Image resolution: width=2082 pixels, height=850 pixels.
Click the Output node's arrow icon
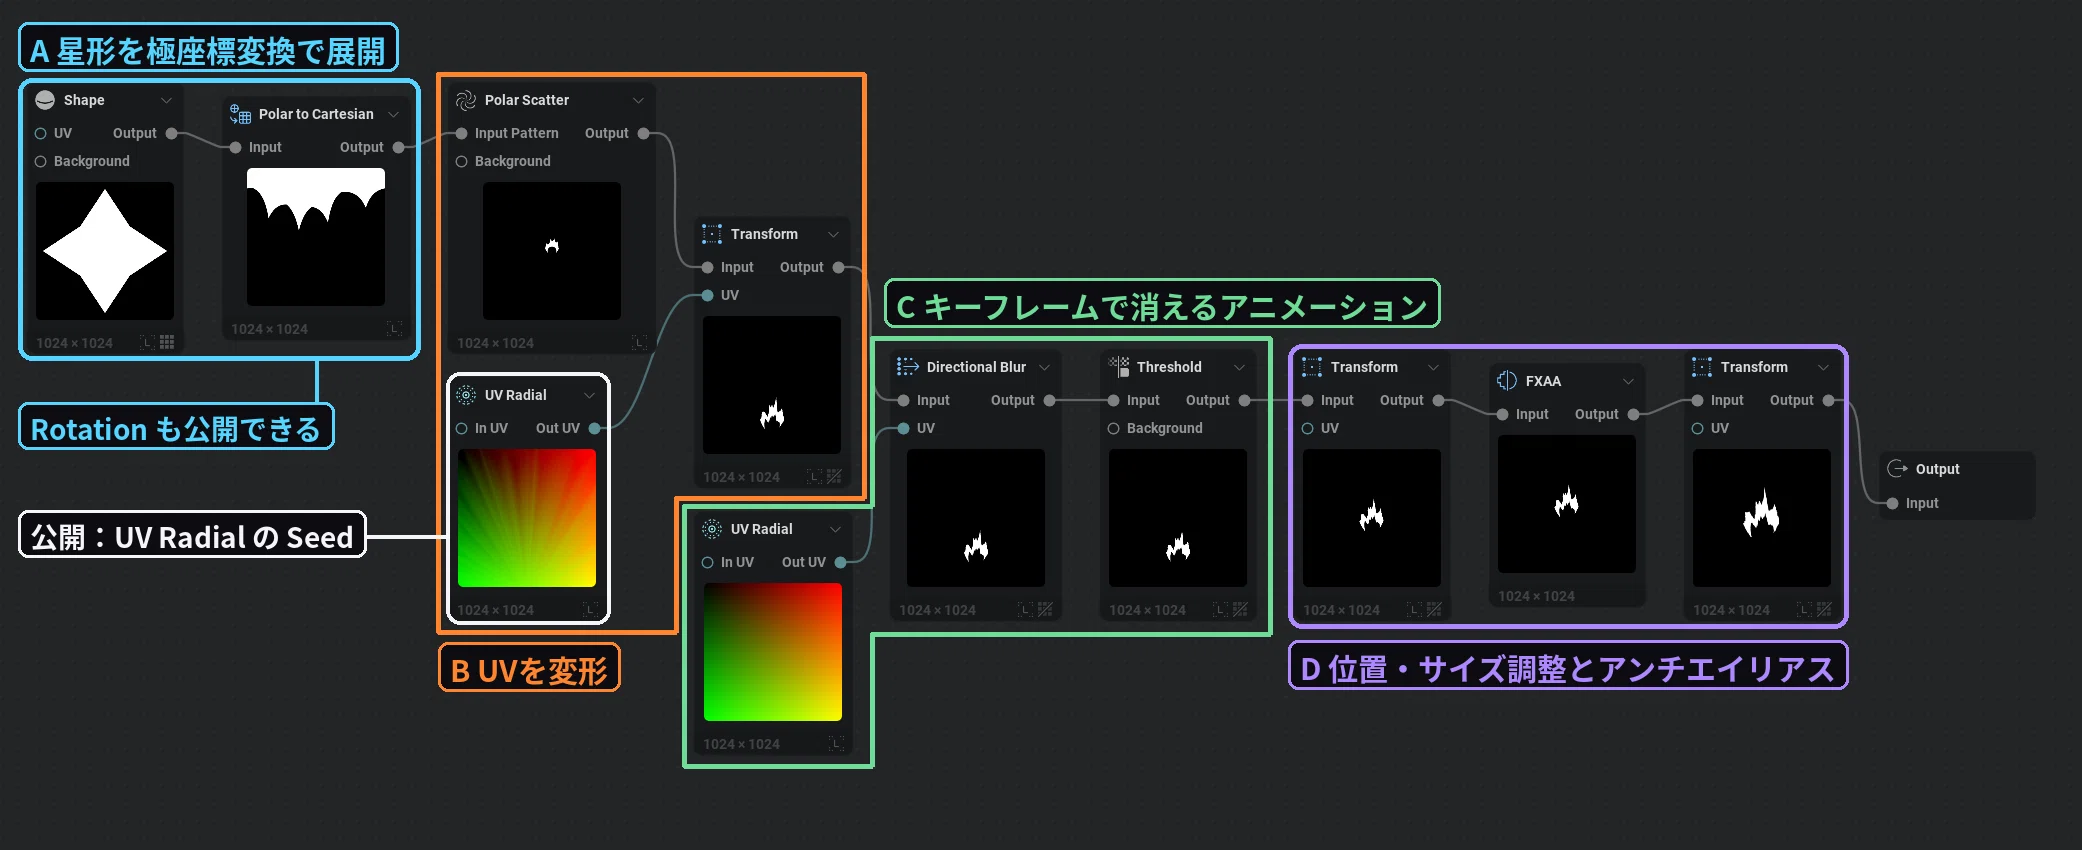tap(1897, 469)
